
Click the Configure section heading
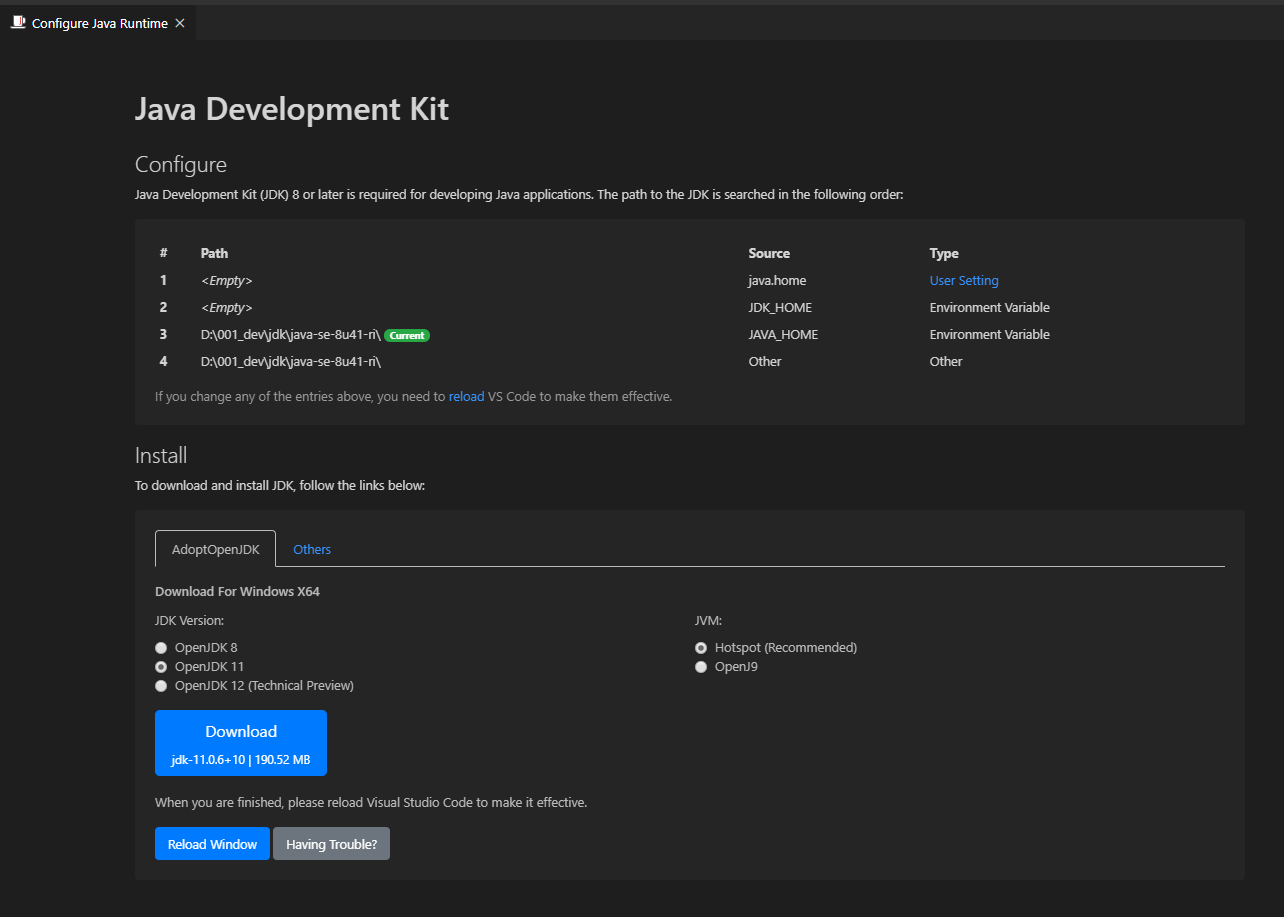(181, 165)
